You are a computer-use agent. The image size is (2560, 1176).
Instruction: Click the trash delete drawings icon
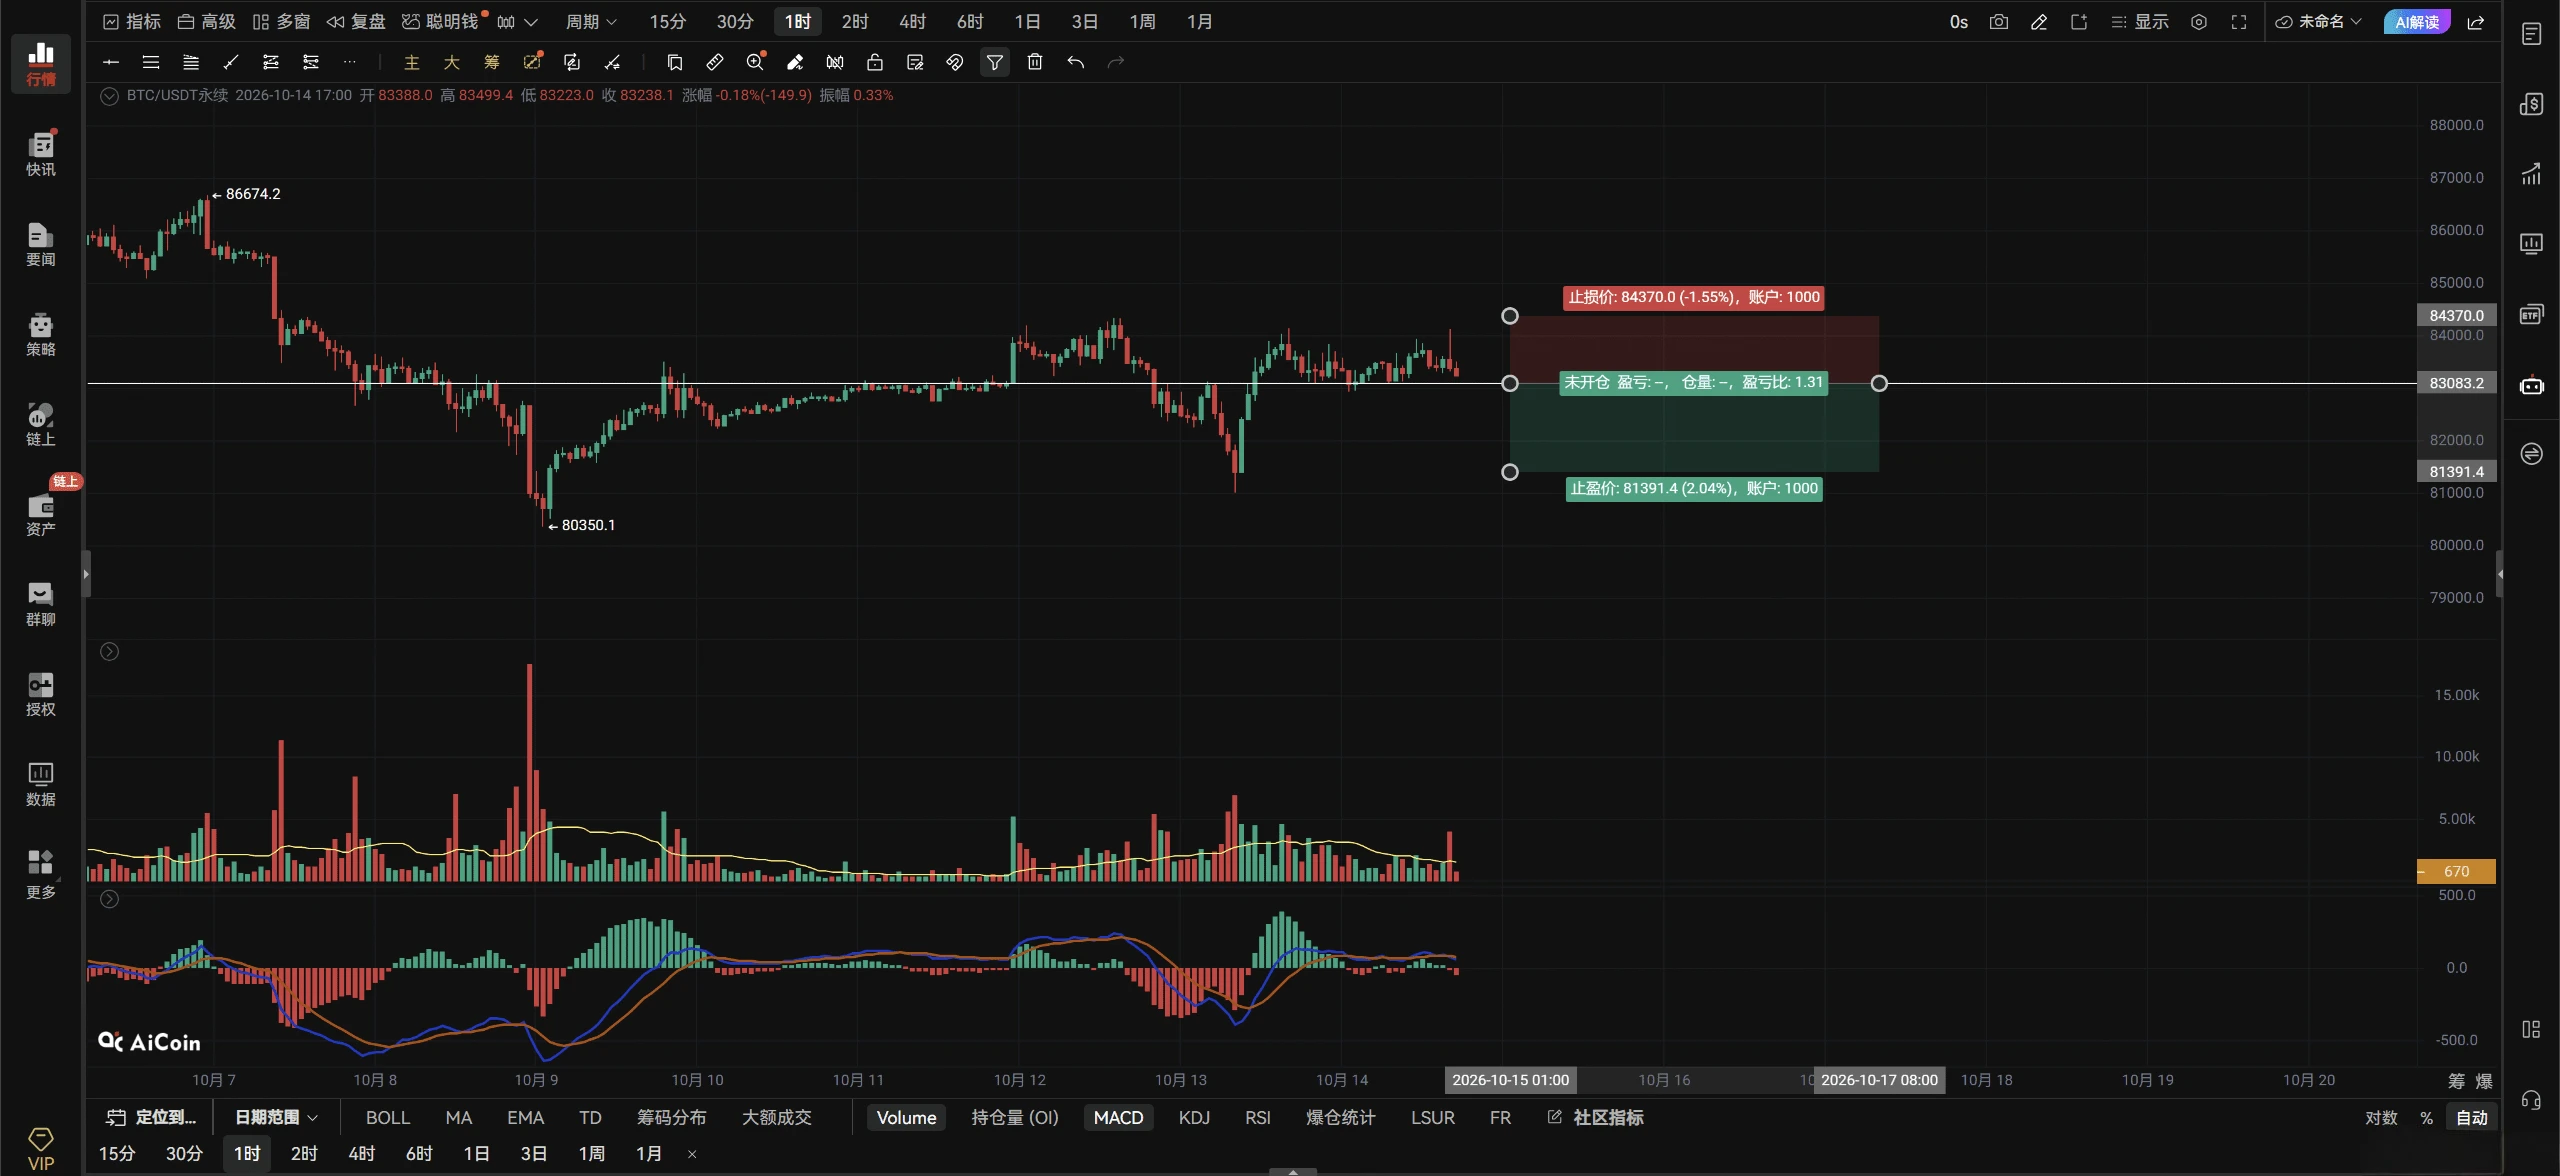[x=1035, y=62]
